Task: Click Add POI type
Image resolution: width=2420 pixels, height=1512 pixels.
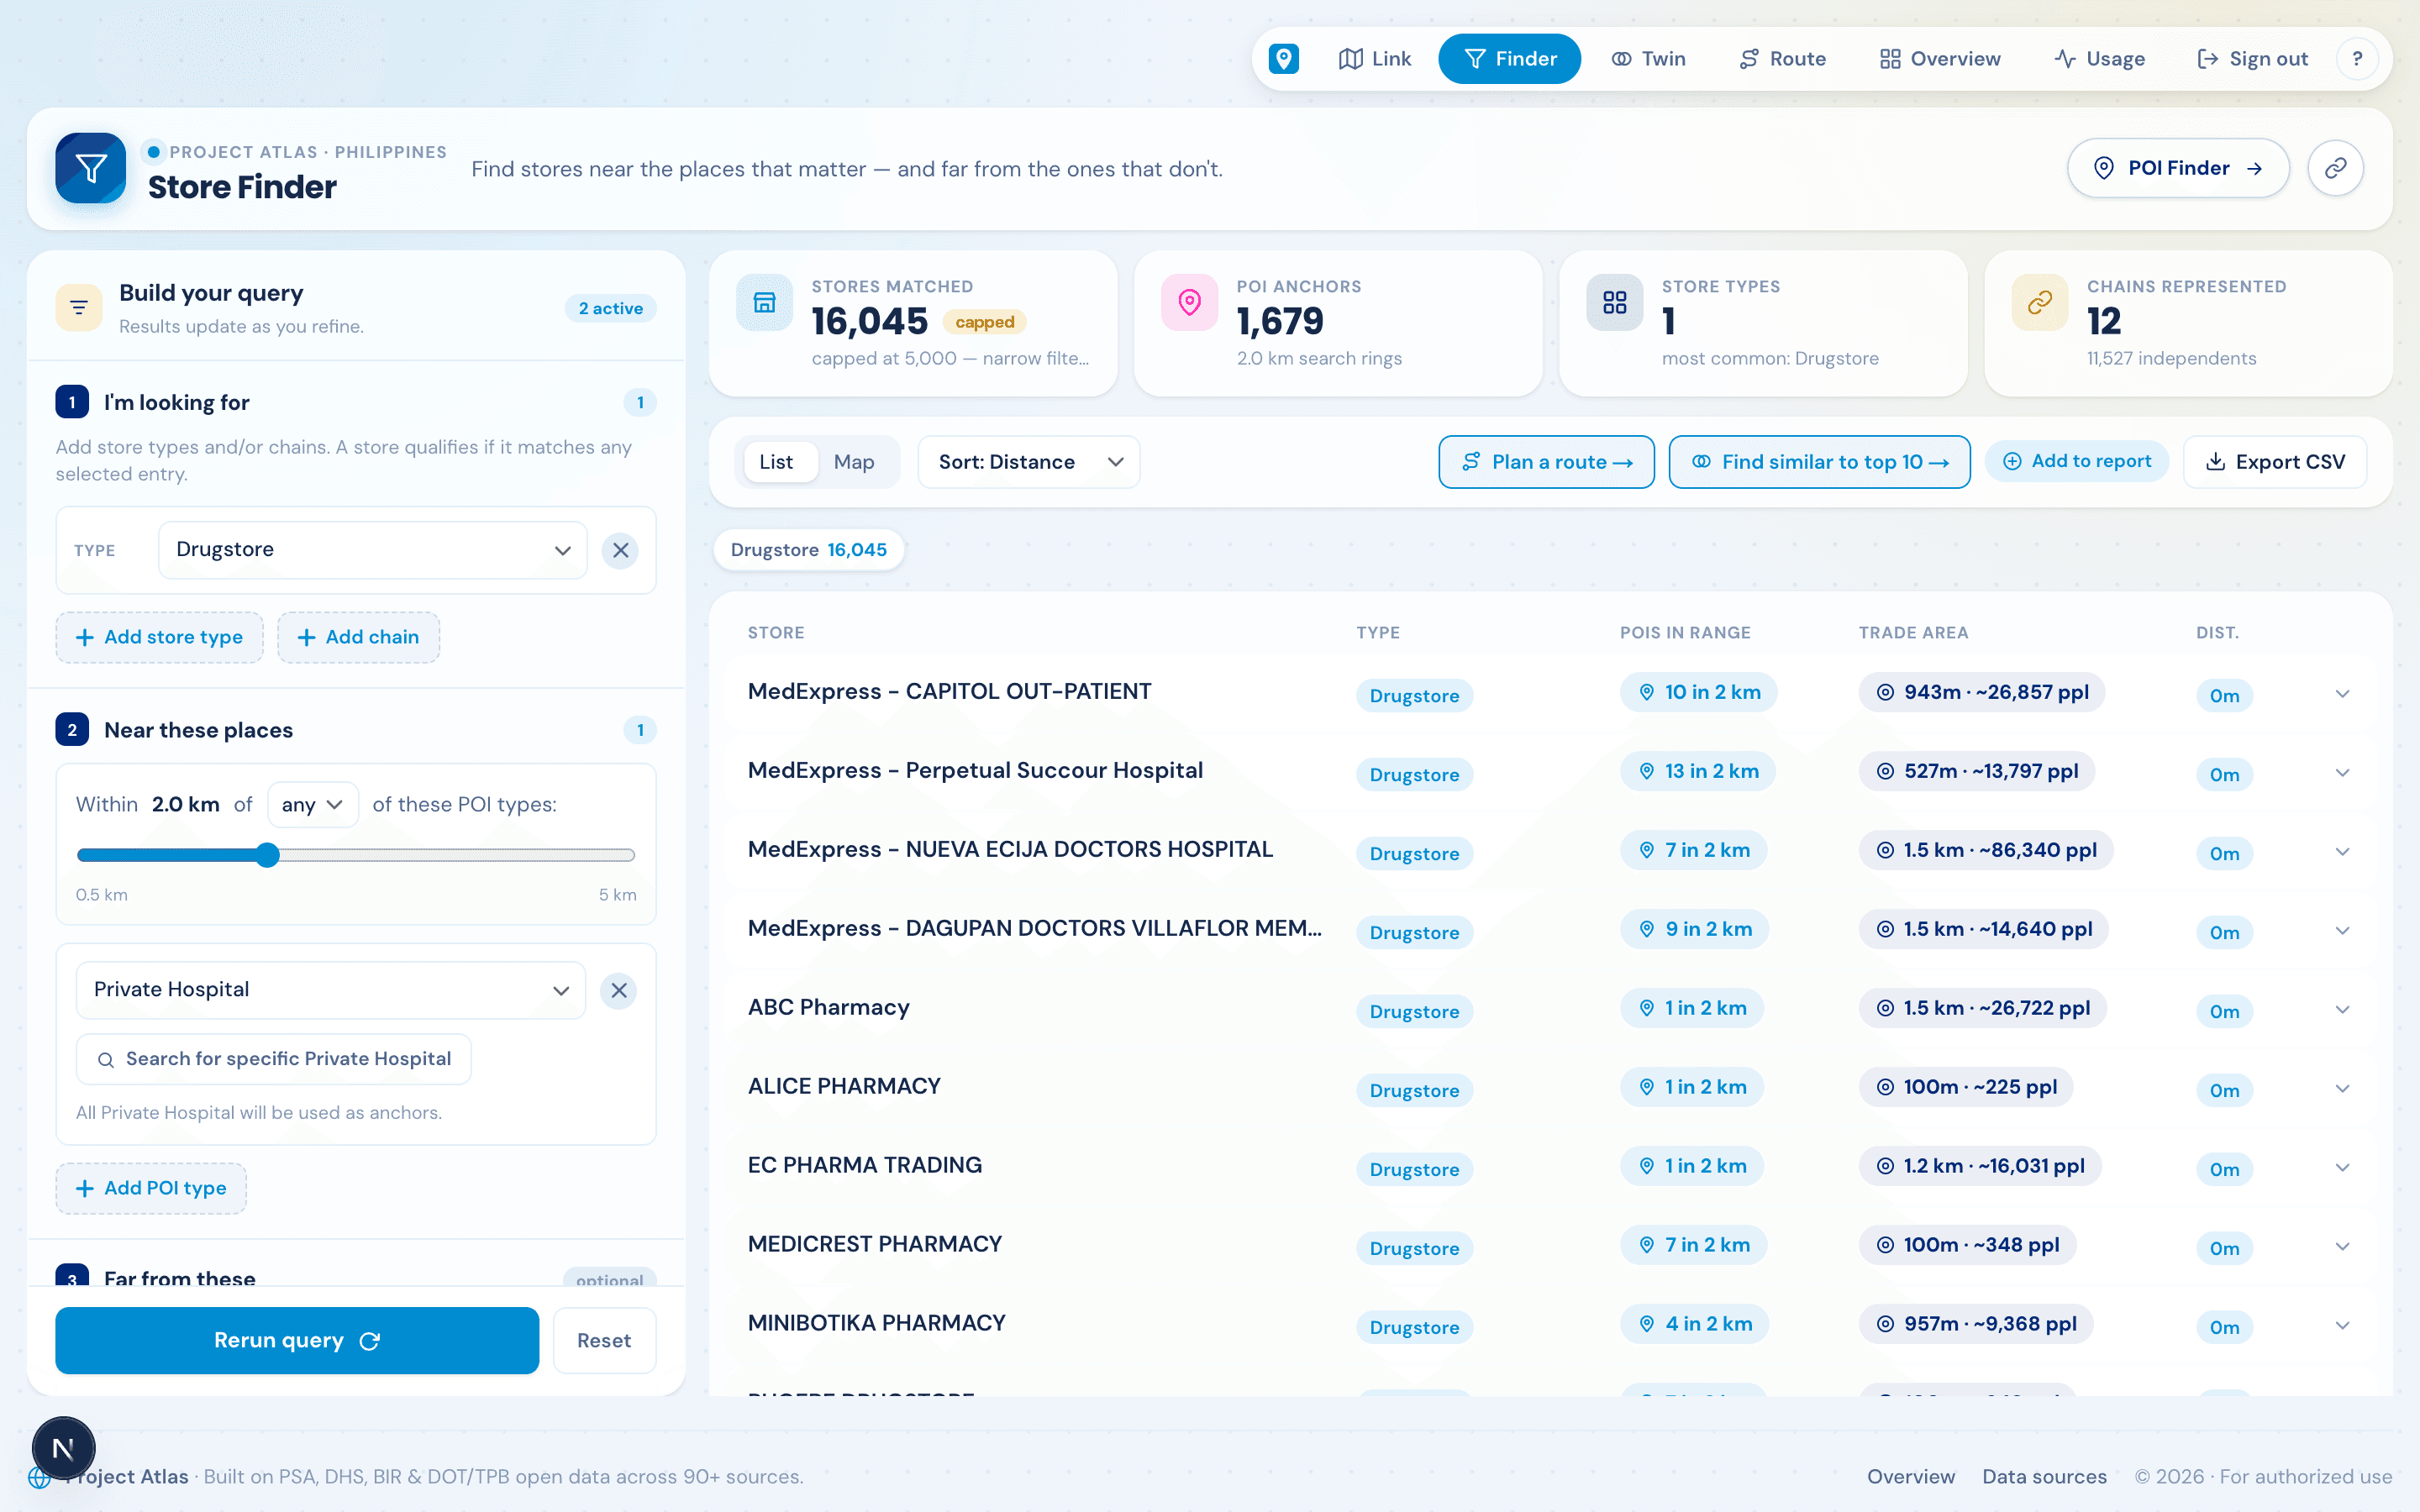Action: [x=151, y=1188]
